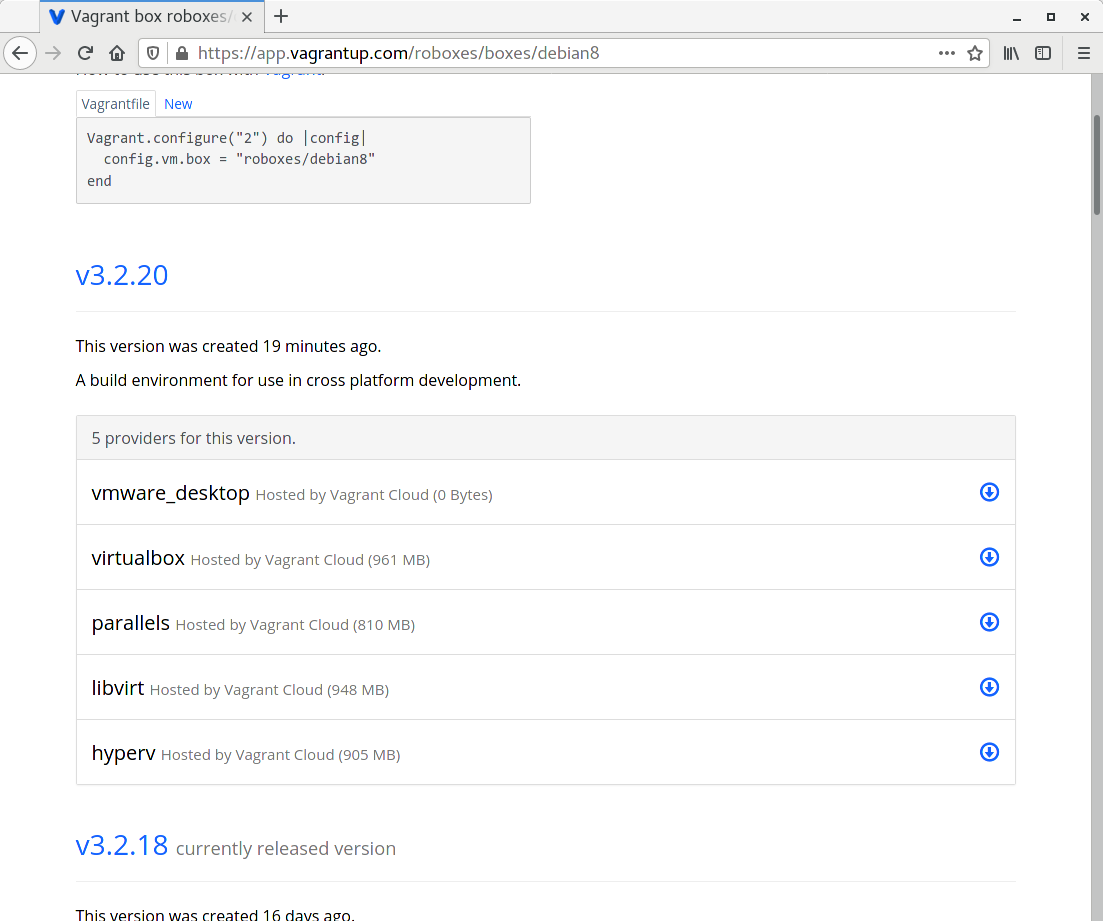Click 'This version was created 19 minutes ago.'
The image size is (1103, 921).
[228, 346]
